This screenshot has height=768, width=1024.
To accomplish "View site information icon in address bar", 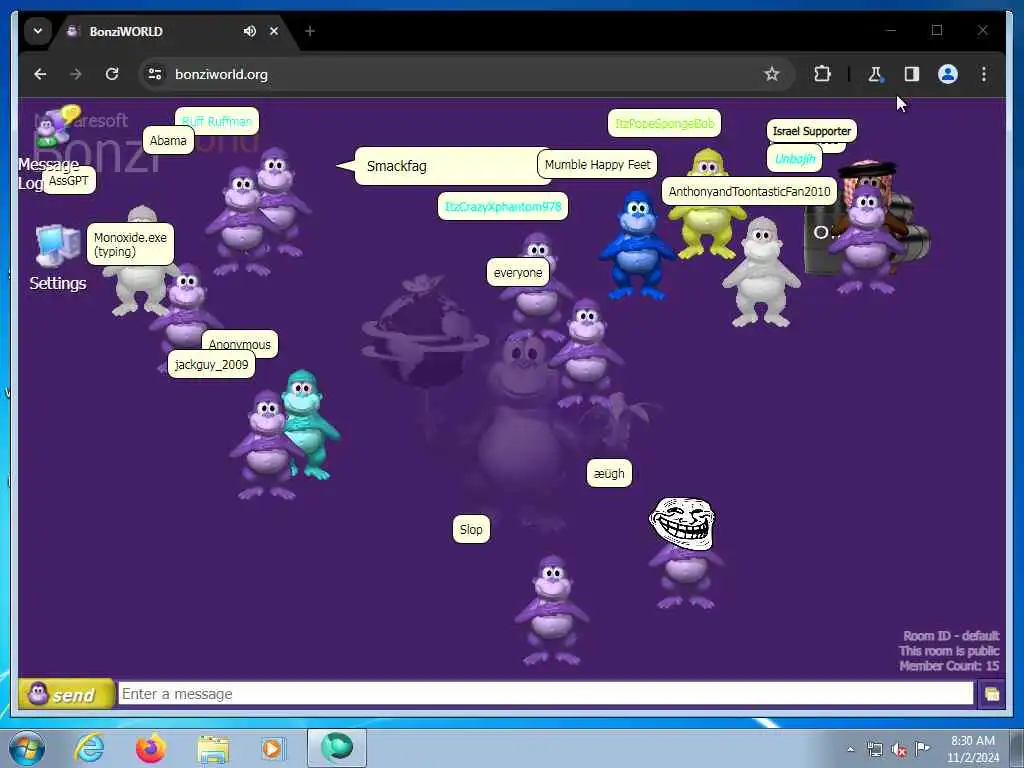I will click(x=155, y=74).
